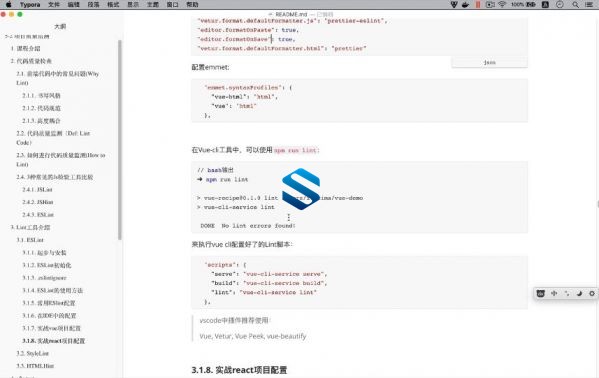Open input method settings gear icon
599x378 pixels.
(x=592, y=294)
